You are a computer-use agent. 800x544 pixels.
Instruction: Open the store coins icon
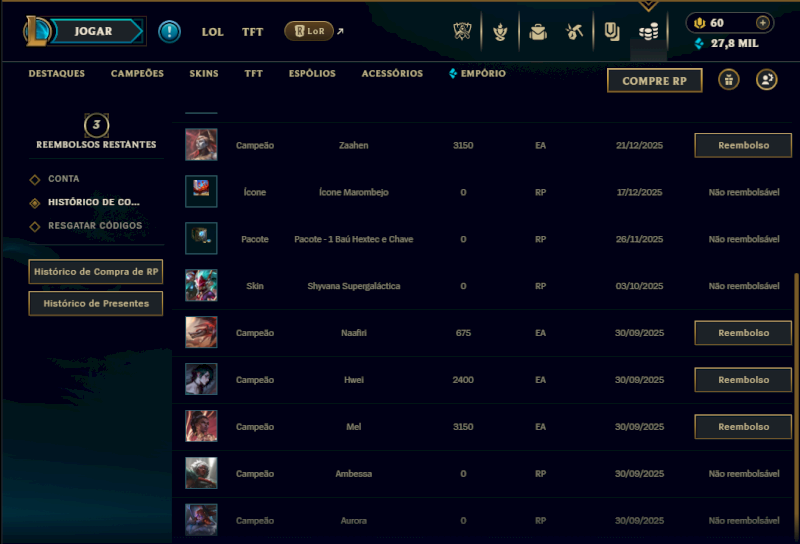tap(648, 32)
